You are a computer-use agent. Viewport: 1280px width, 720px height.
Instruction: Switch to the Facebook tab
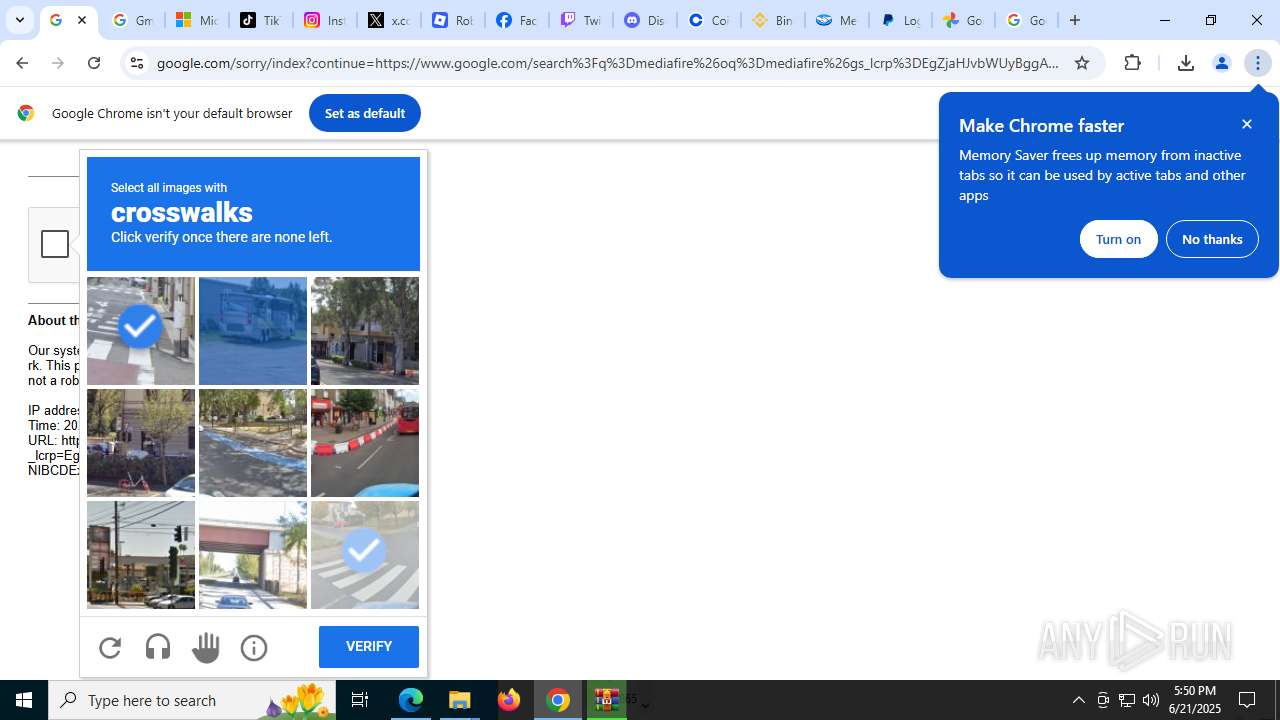tap(516, 20)
